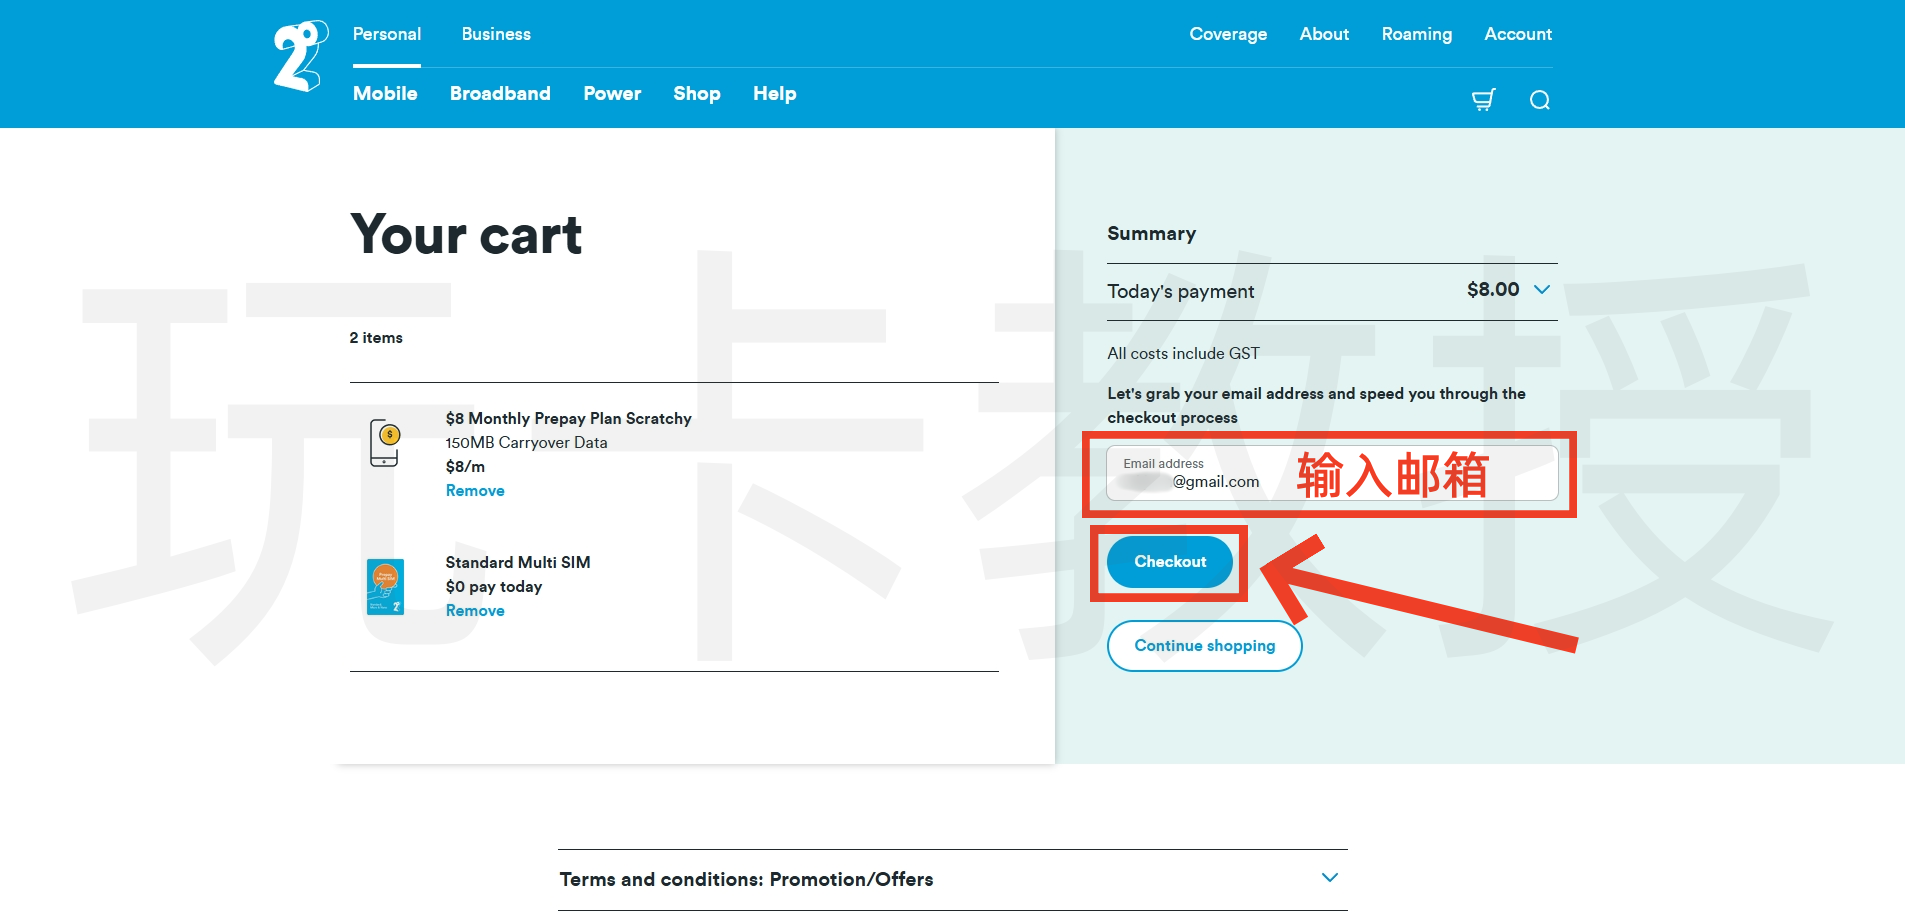Click the Checkout button

(x=1170, y=562)
